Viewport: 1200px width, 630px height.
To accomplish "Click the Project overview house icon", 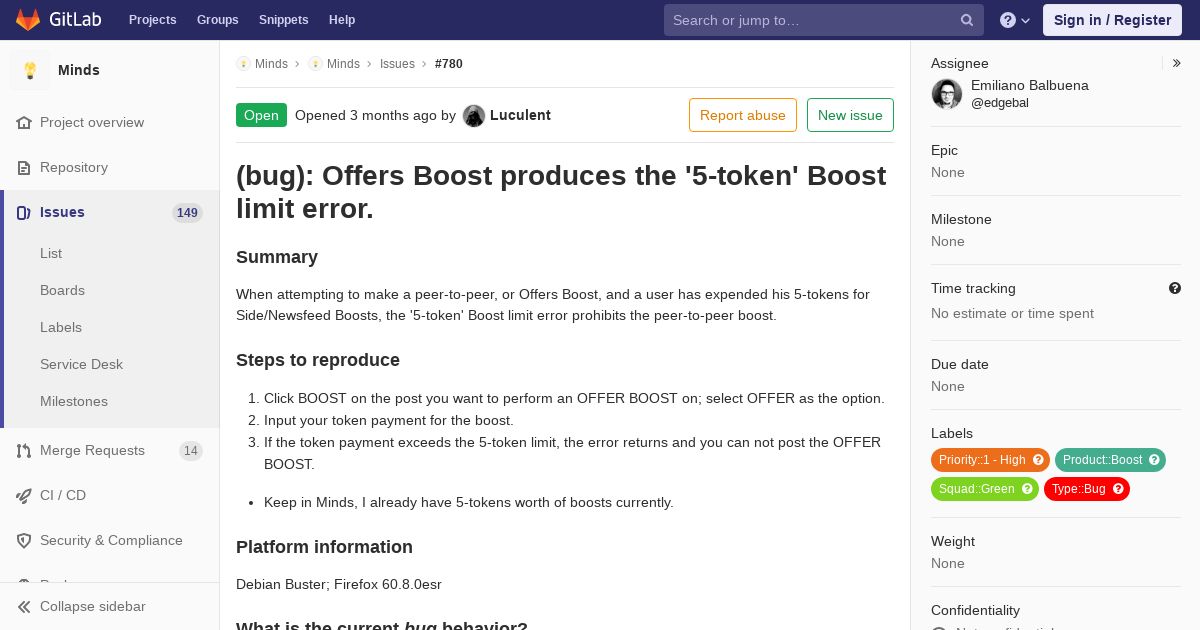I will (24, 123).
